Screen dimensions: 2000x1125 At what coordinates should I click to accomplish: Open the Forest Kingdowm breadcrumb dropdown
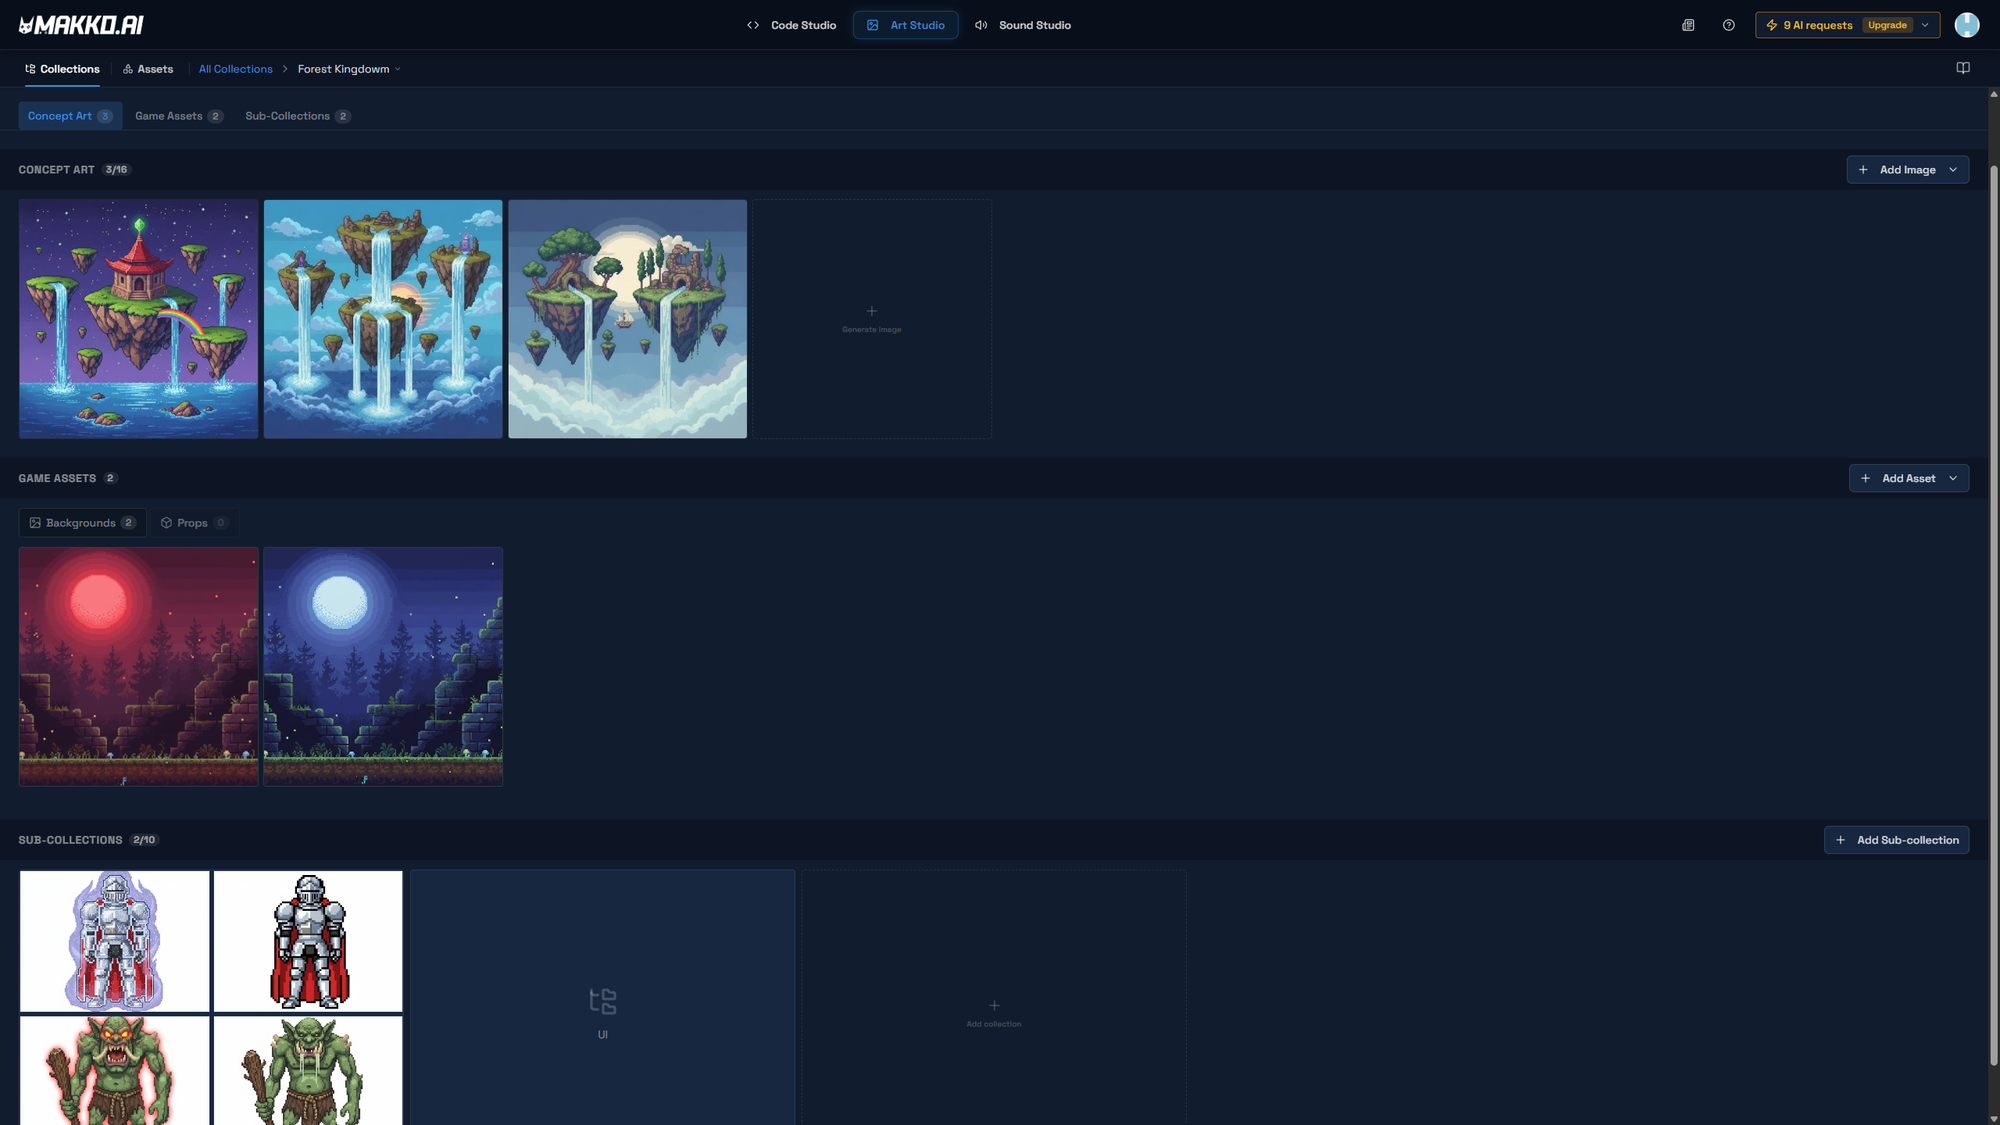pyautogui.click(x=349, y=69)
